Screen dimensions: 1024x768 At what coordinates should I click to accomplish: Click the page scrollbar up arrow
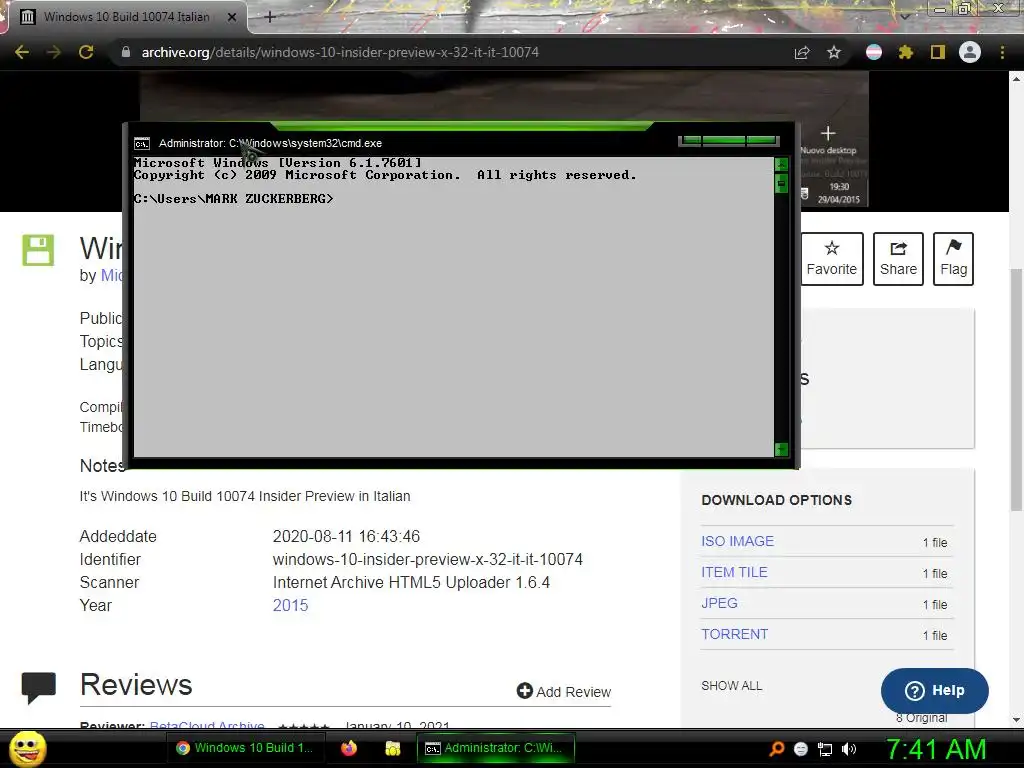(x=1016, y=78)
